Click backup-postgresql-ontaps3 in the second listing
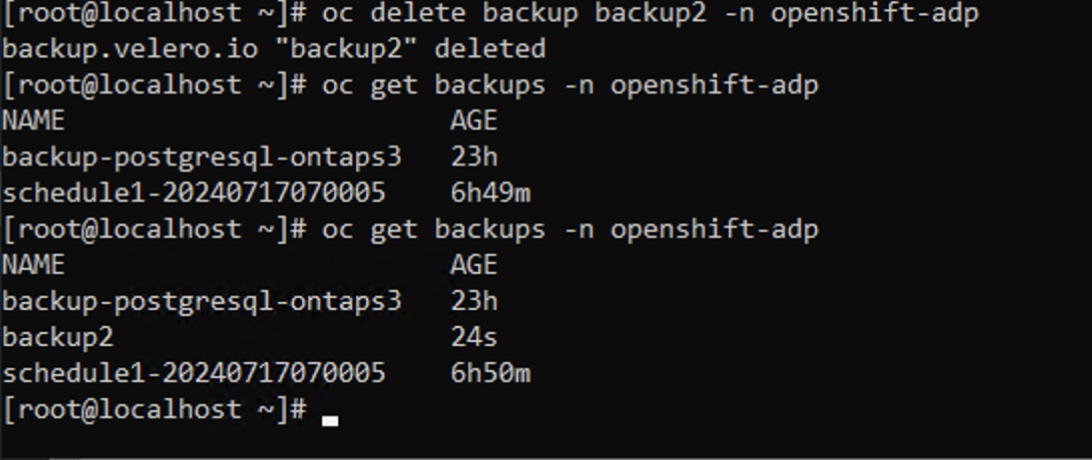The height and width of the screenshot is (460, 1092). 202,301
